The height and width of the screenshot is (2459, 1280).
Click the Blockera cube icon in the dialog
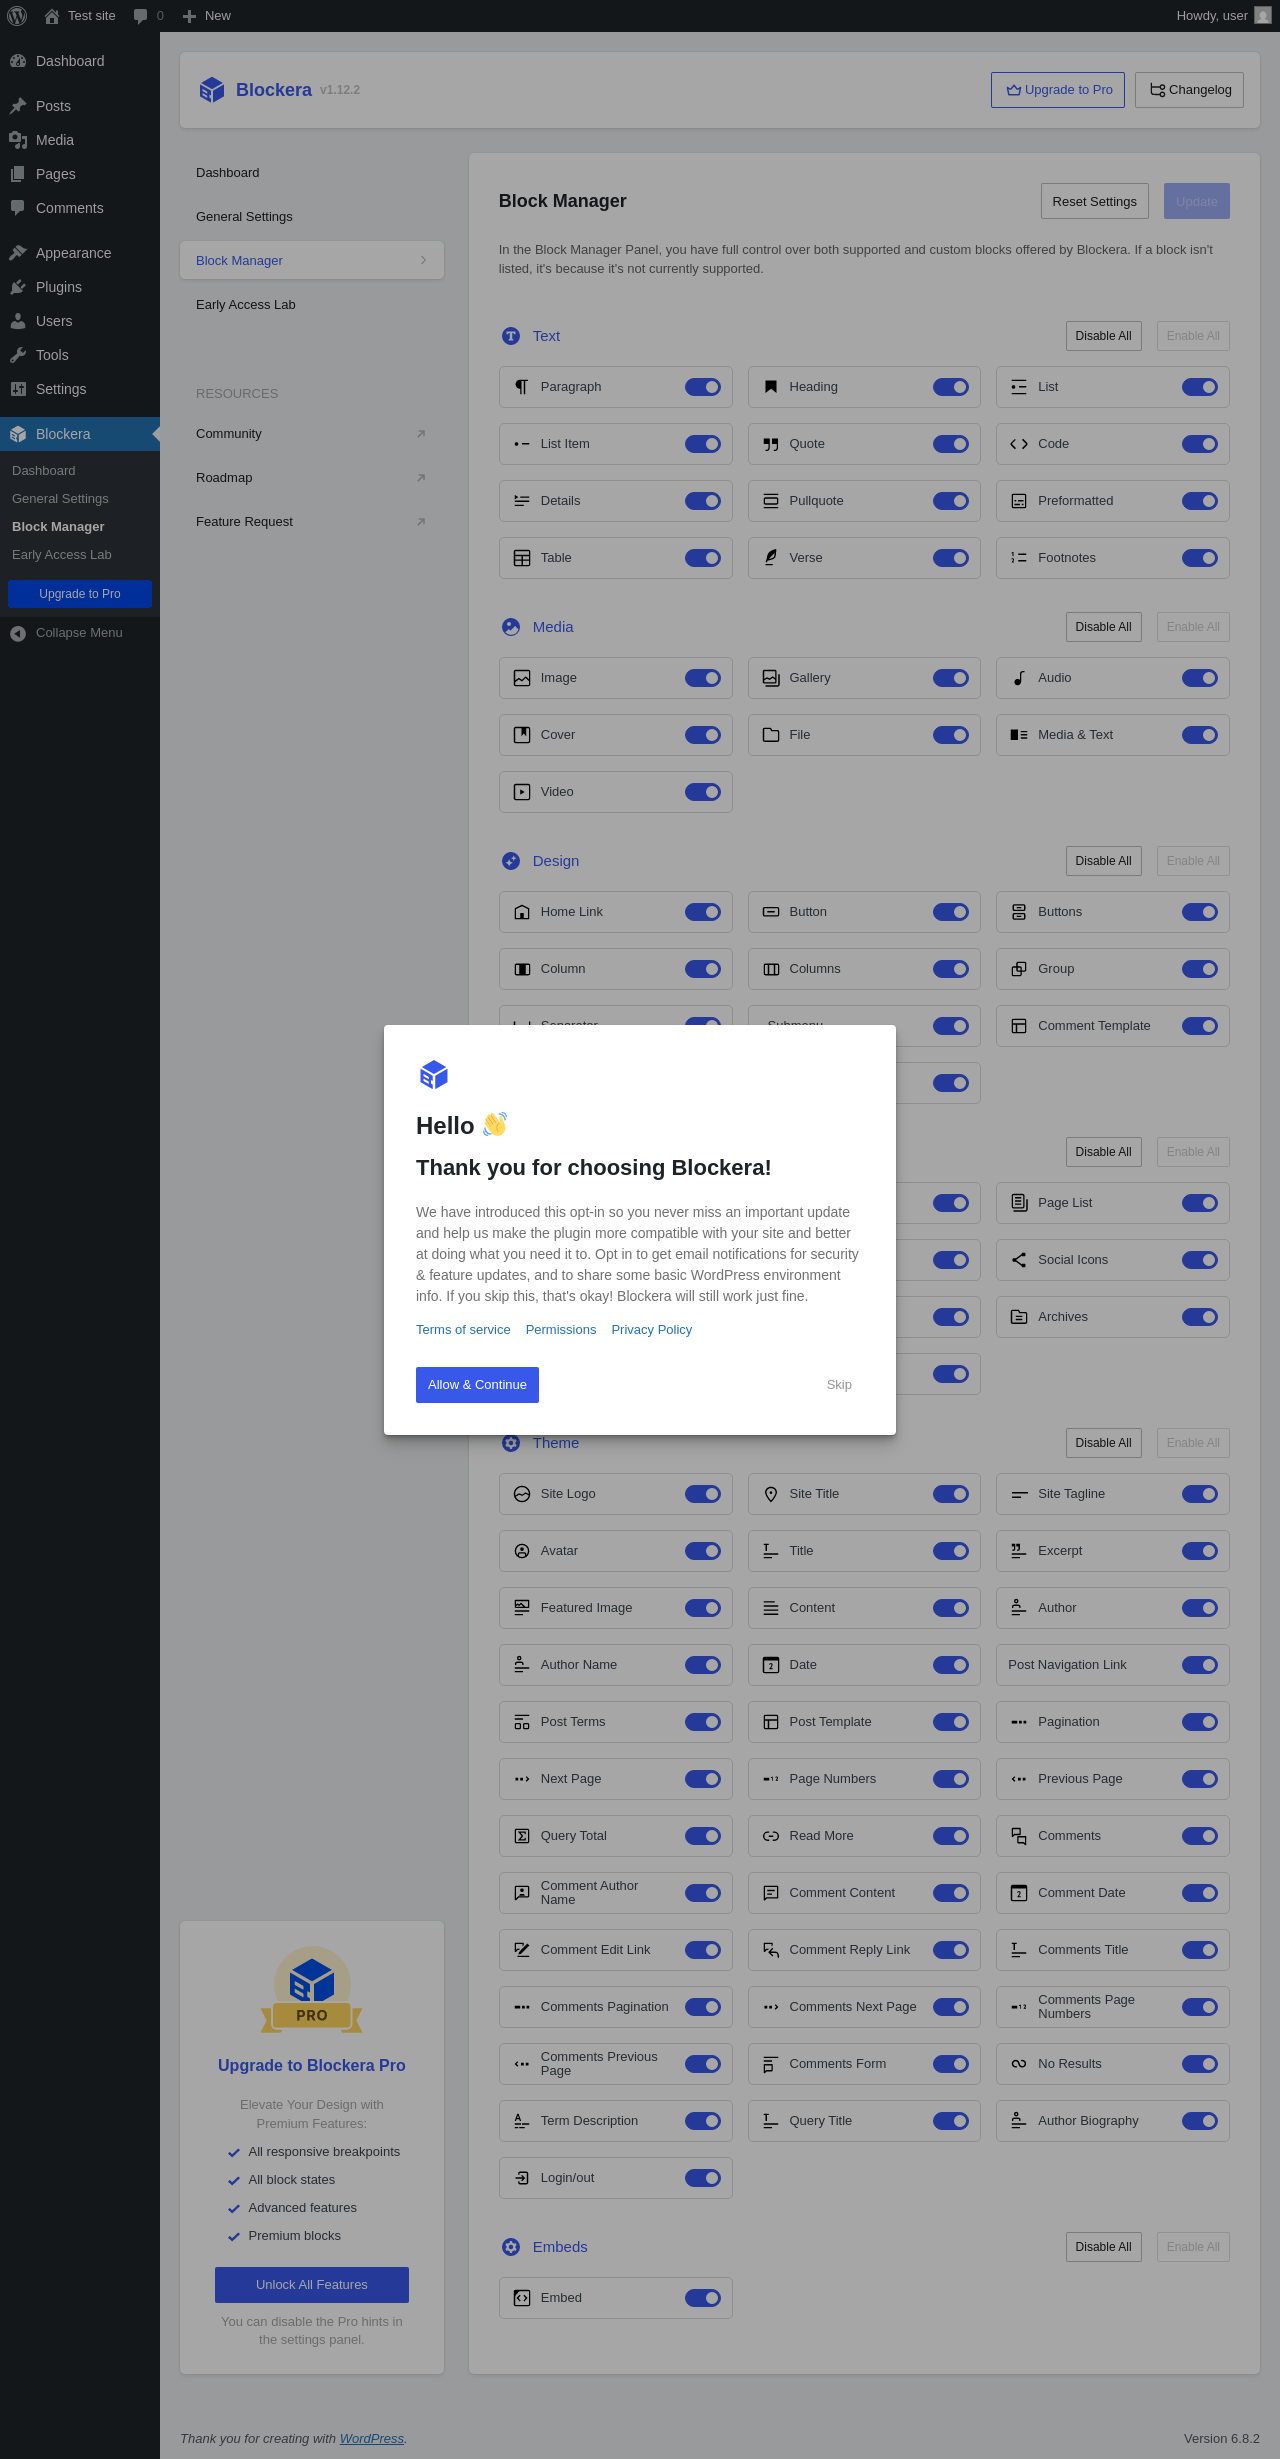coord(434,1075)
